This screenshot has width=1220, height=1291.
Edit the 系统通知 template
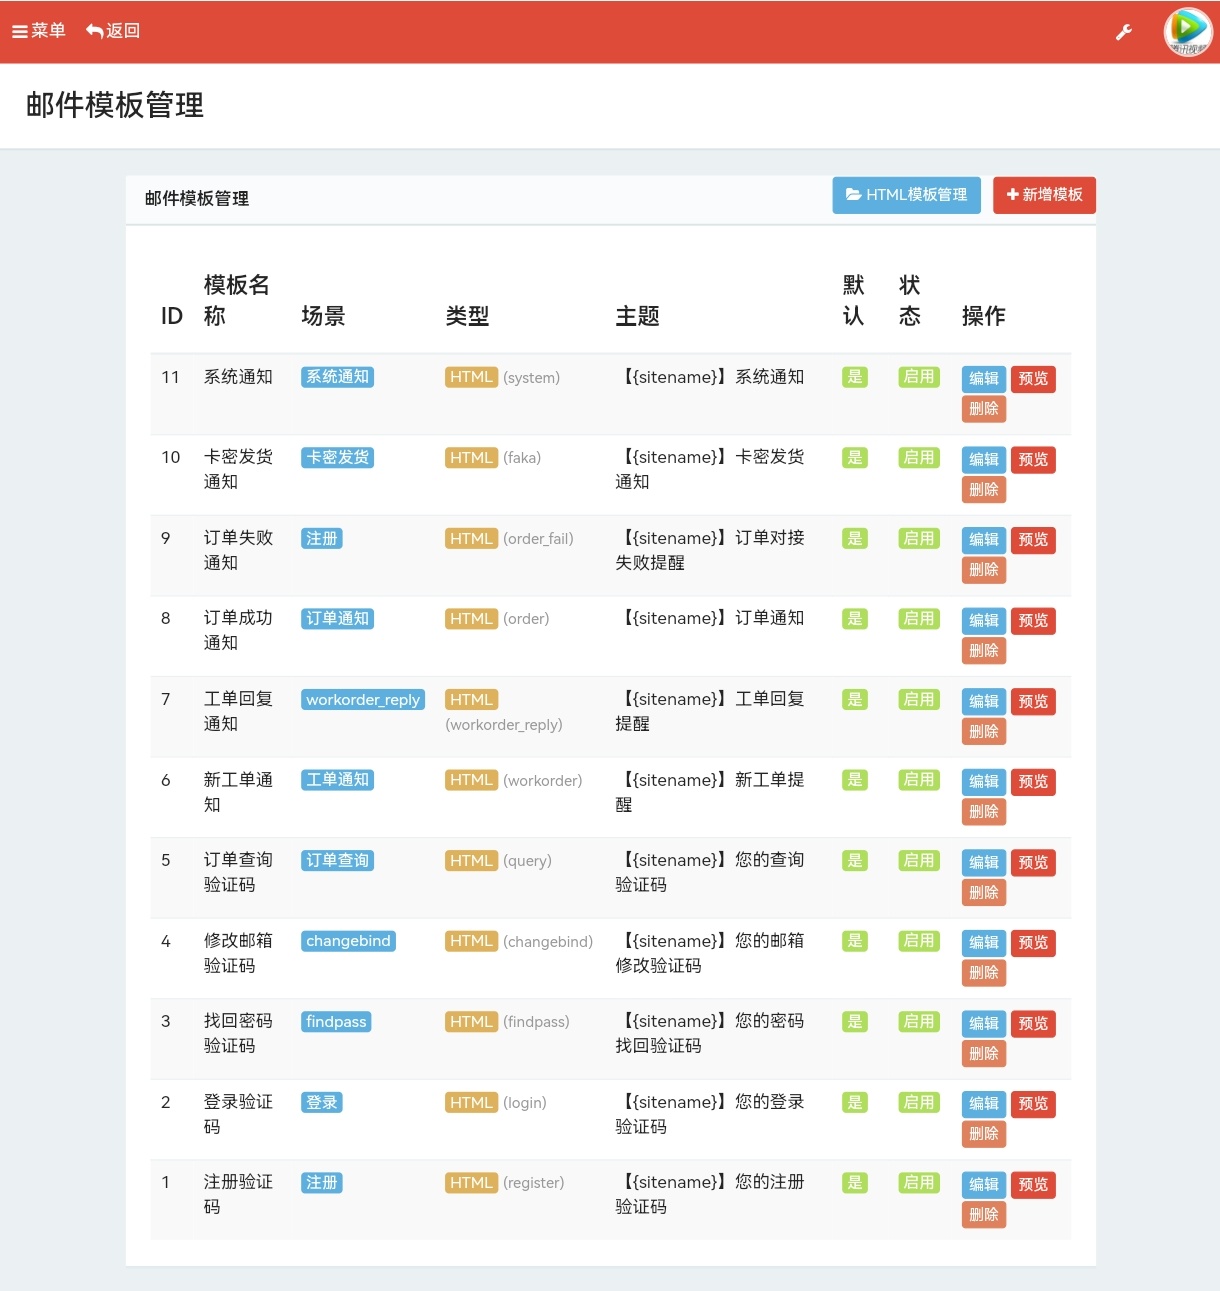point(984,379)
